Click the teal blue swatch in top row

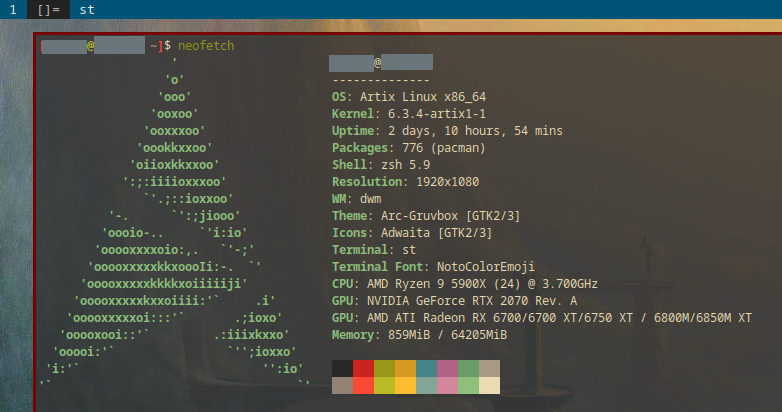point(426,369)
